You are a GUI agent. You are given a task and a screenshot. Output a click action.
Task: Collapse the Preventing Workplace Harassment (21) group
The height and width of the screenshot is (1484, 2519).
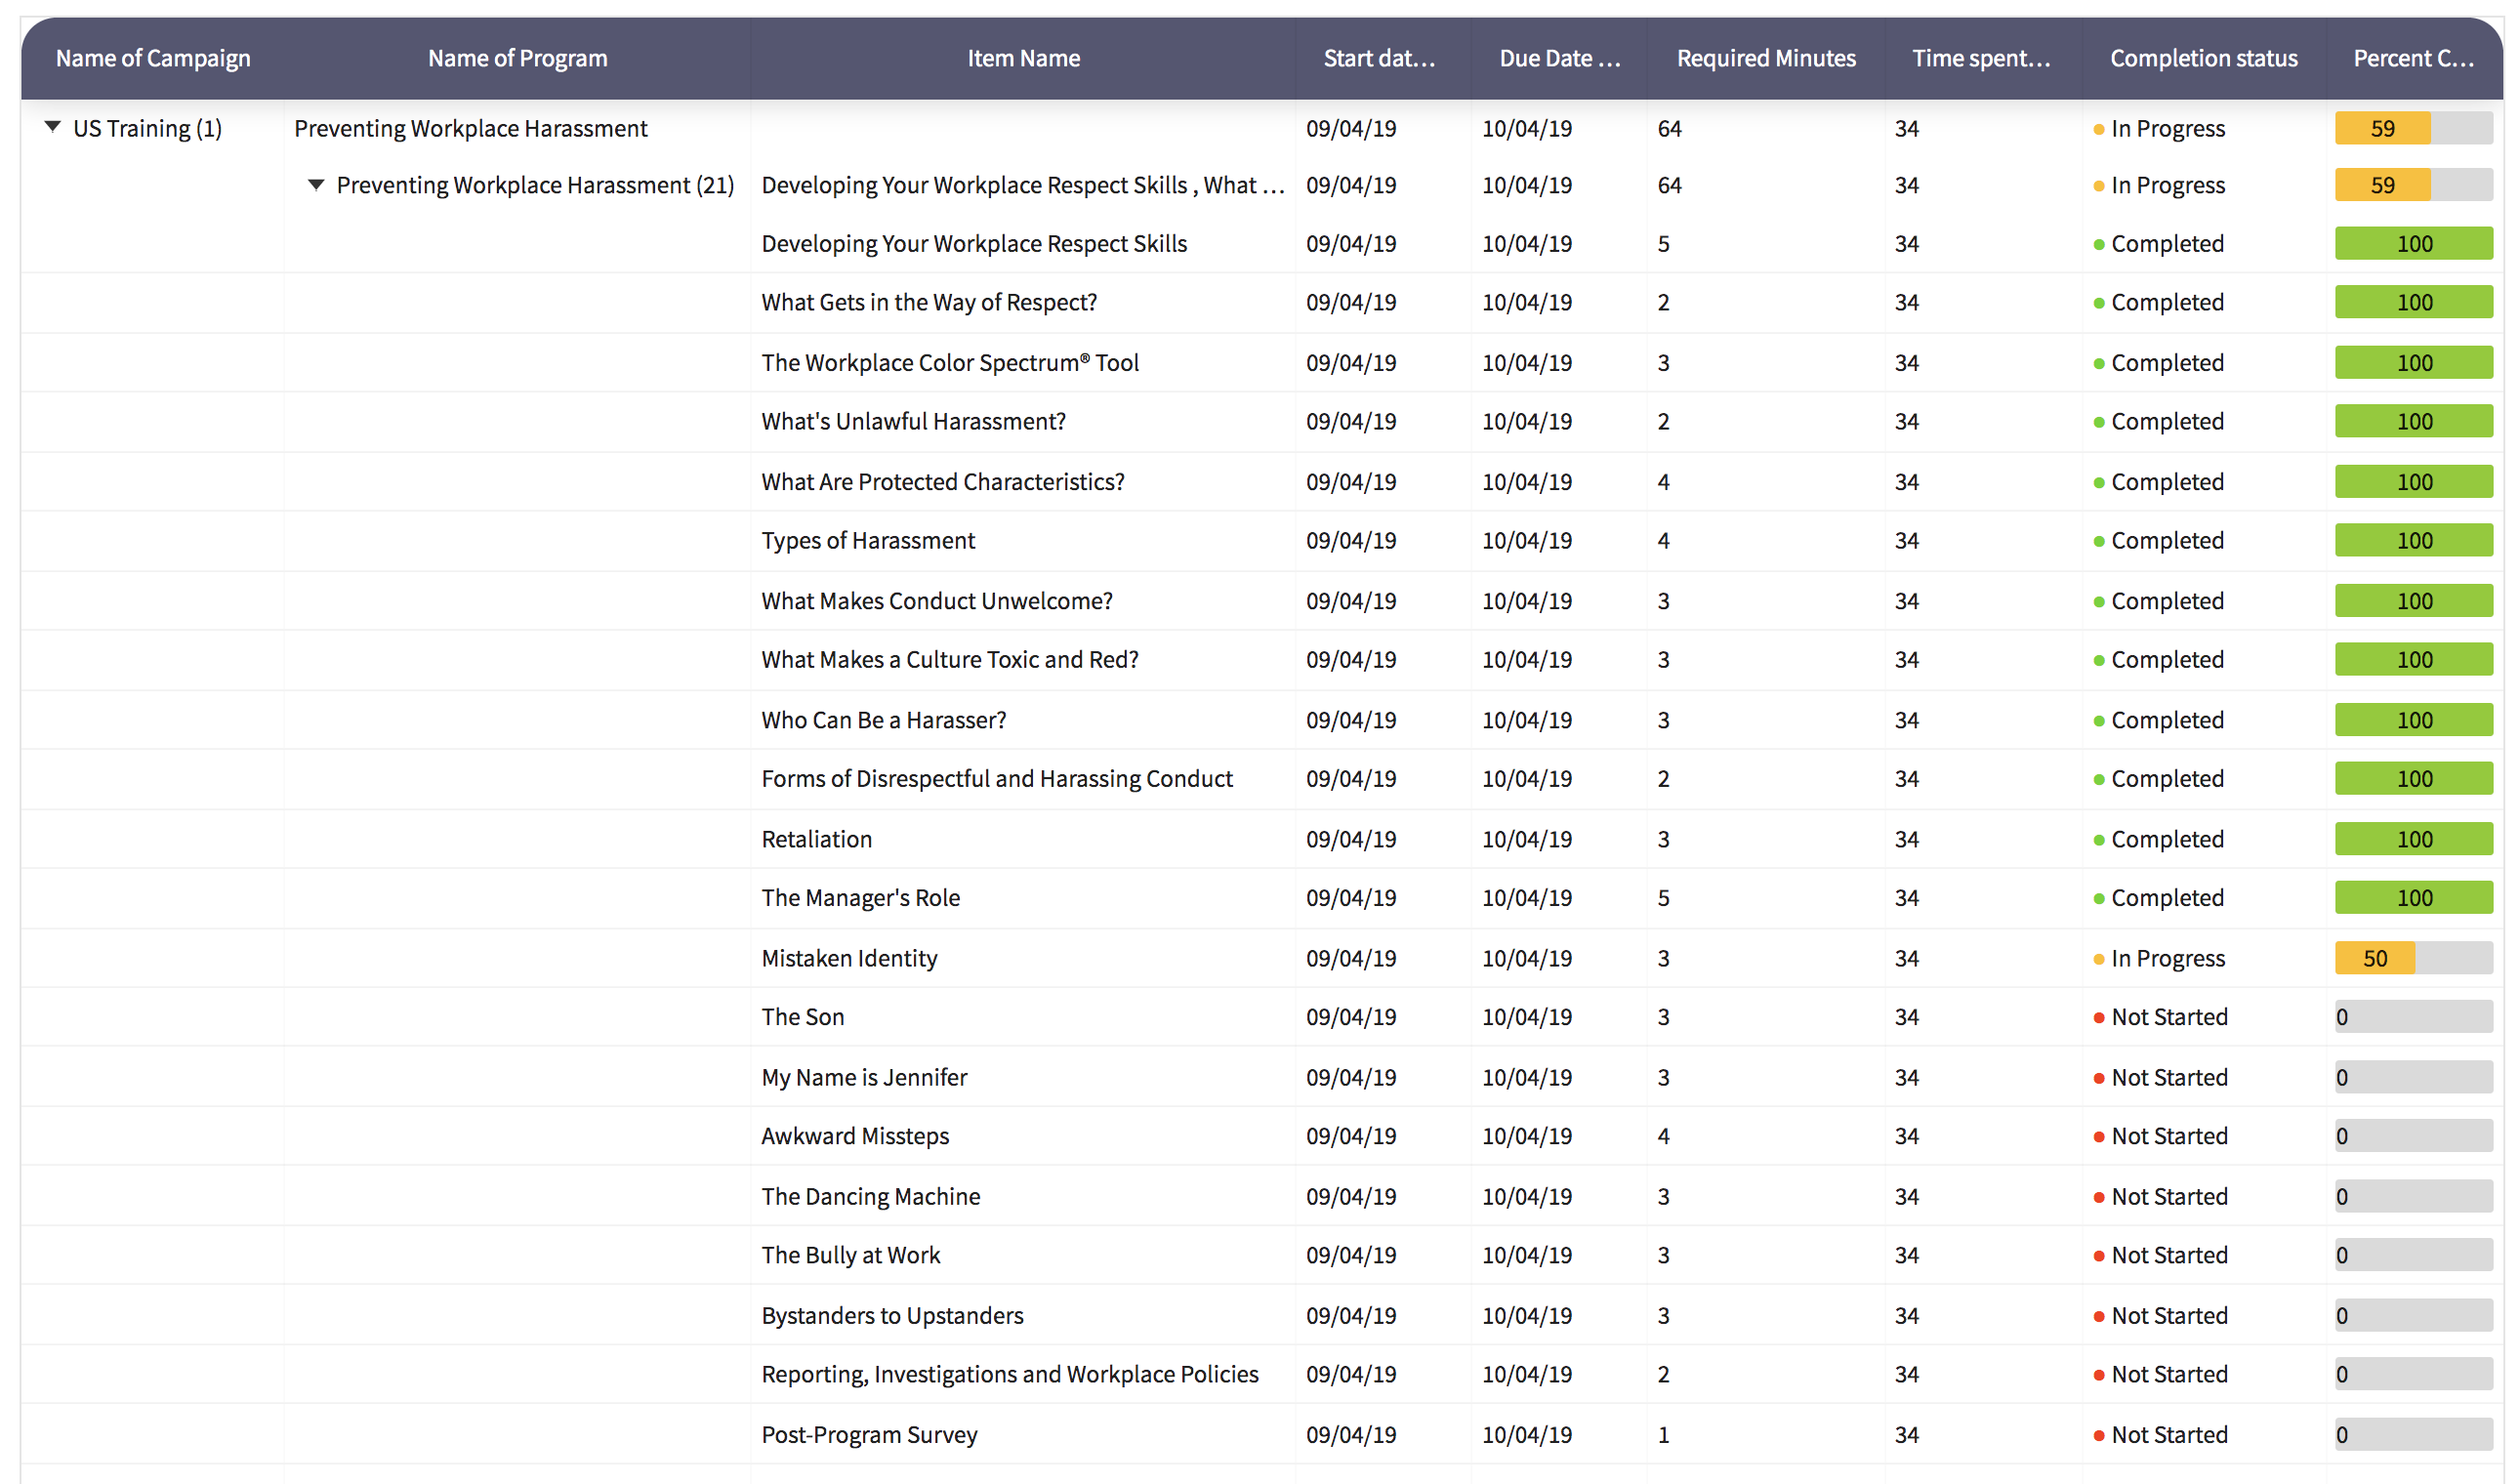pyautogui.click(x=316, y=184)
